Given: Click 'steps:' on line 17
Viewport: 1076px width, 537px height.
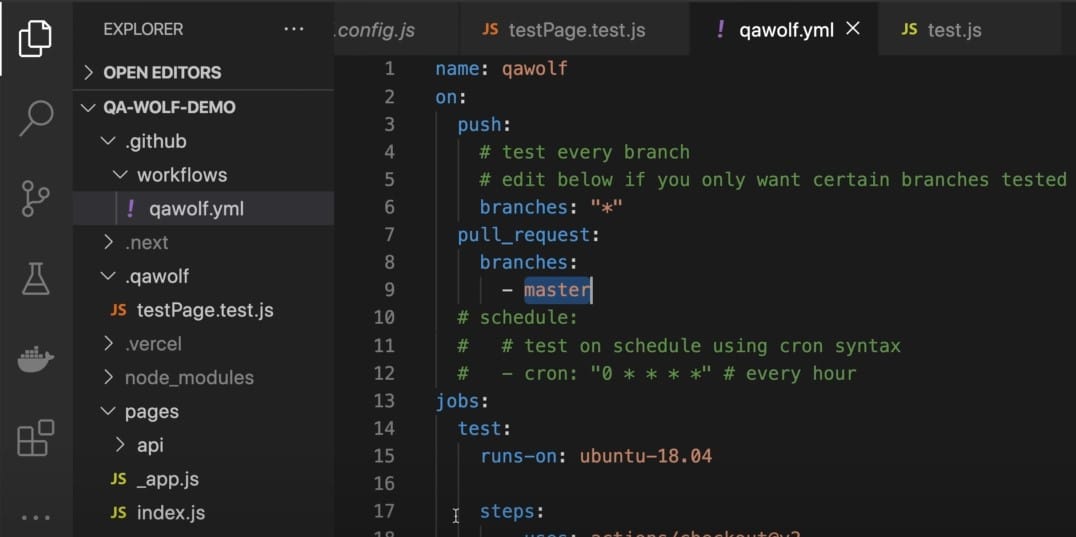Looking at the screenshot, I should (x=512, y=512).
